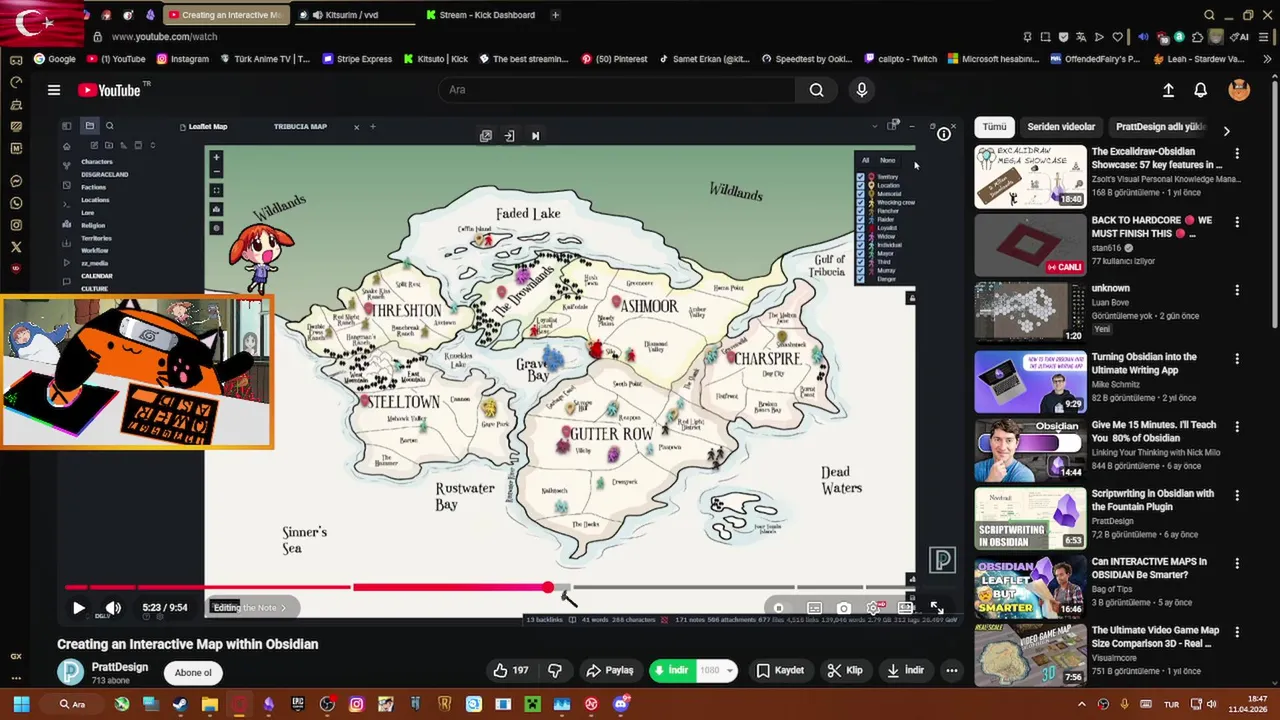The width and height of the screenshot is (1280, 720).
Task: Click the YouTube logo
Action: (109, 90)
